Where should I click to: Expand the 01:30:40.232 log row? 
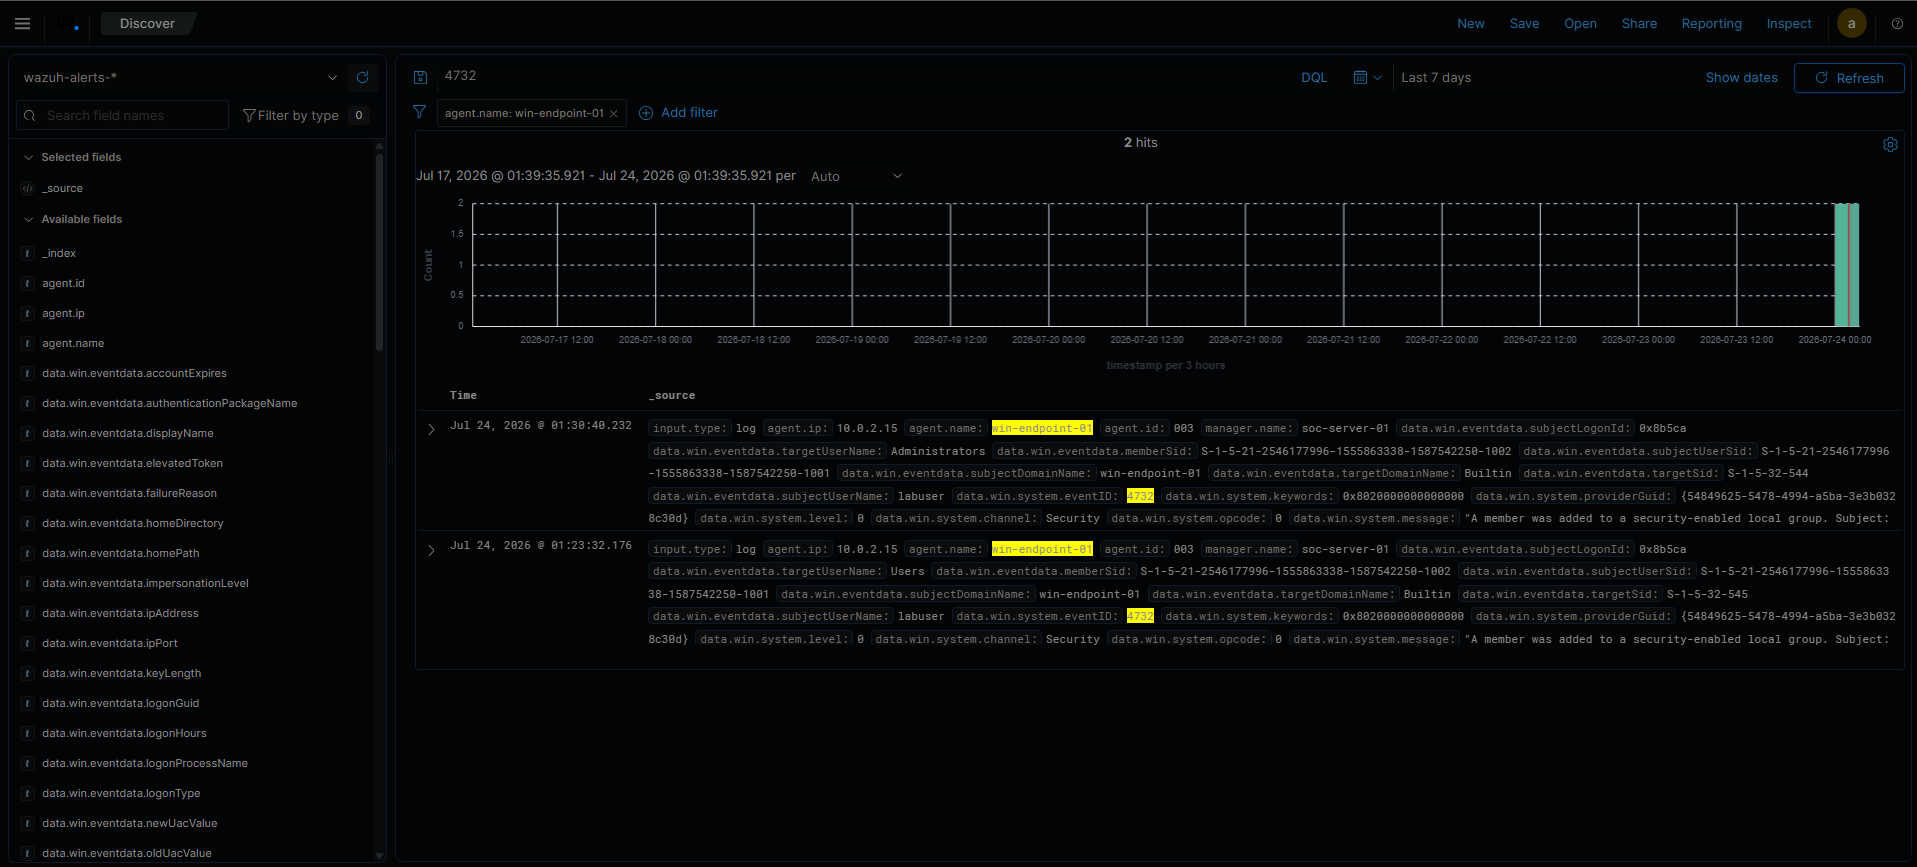[x=431, y=429]
